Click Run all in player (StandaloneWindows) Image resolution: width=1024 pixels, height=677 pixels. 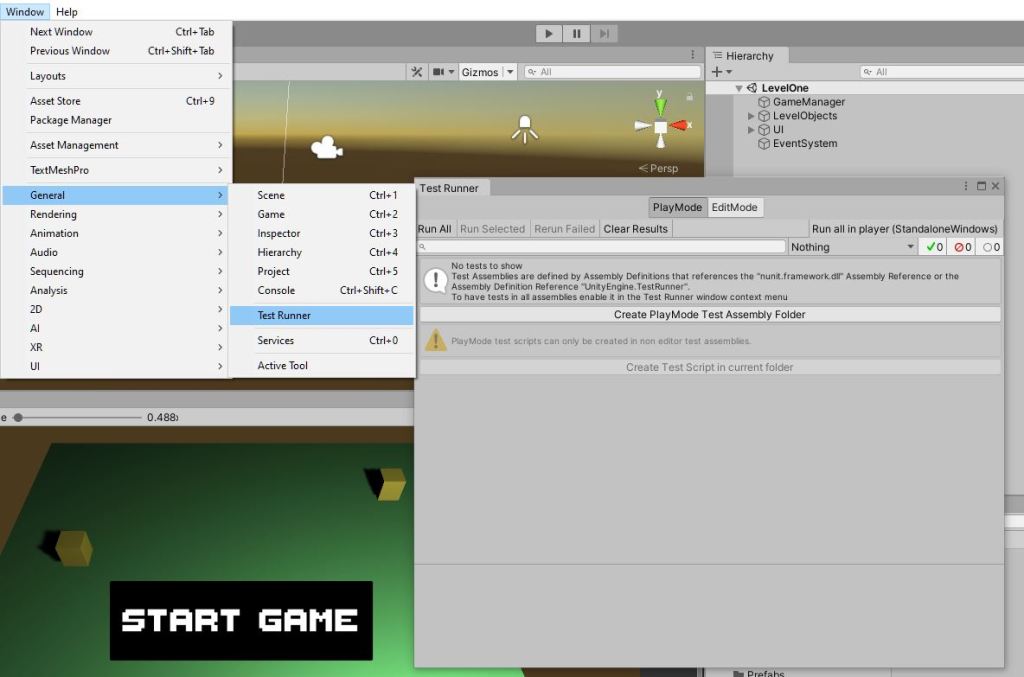[904, 229]
